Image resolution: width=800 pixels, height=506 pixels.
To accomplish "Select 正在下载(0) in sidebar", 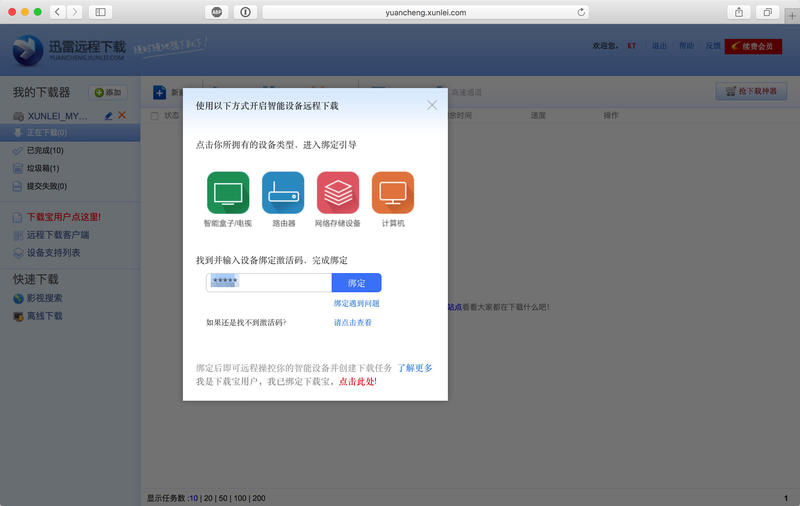I will 70,133.
